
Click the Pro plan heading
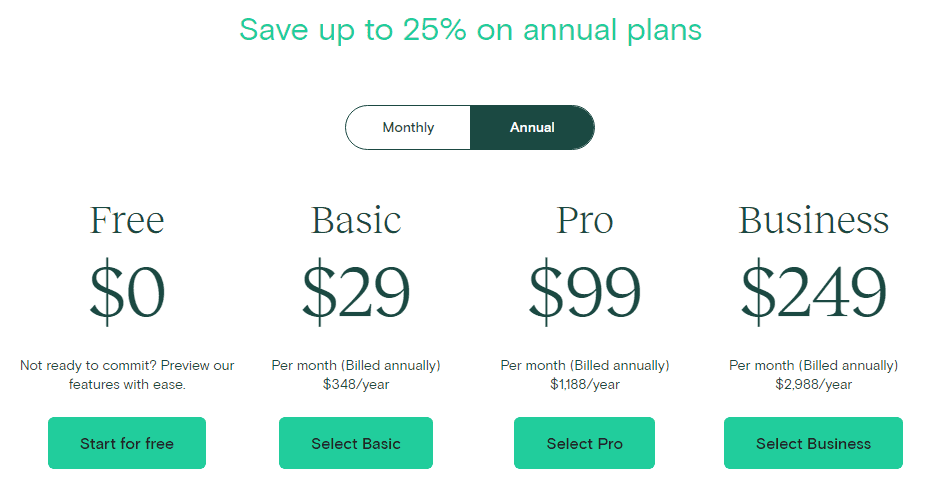click(584, 220)
